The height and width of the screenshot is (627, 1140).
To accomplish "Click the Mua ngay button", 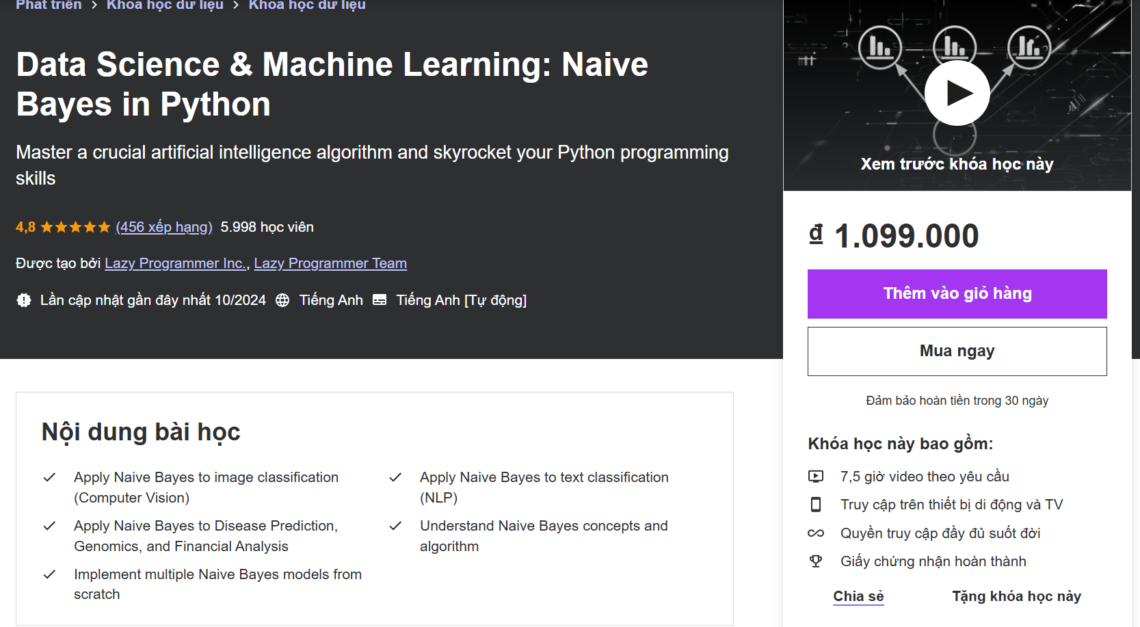I will click(x=956, y=351).
